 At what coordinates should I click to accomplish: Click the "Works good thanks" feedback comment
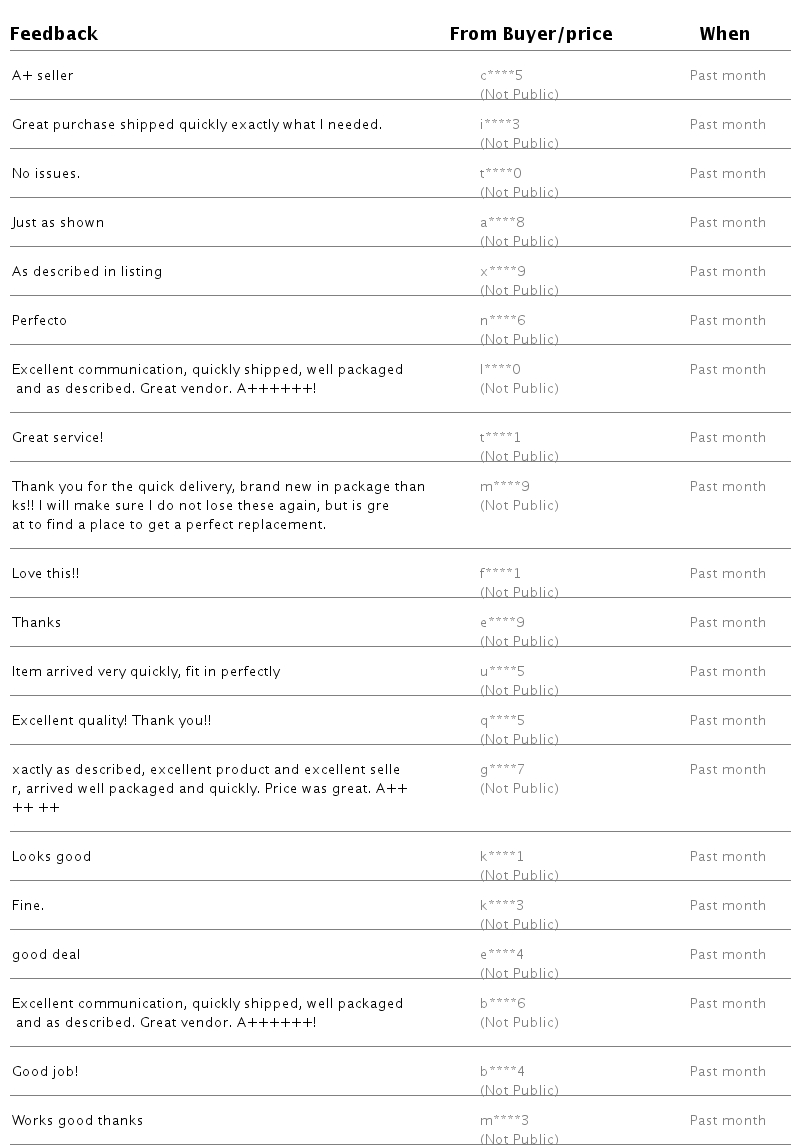tap(78, 1120)
